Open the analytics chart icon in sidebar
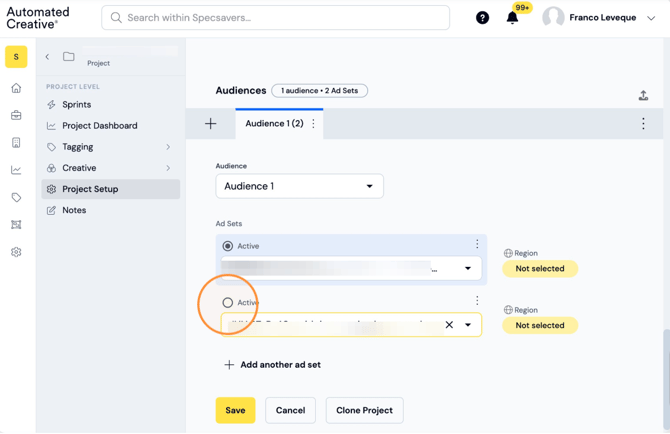 point(16,170)
